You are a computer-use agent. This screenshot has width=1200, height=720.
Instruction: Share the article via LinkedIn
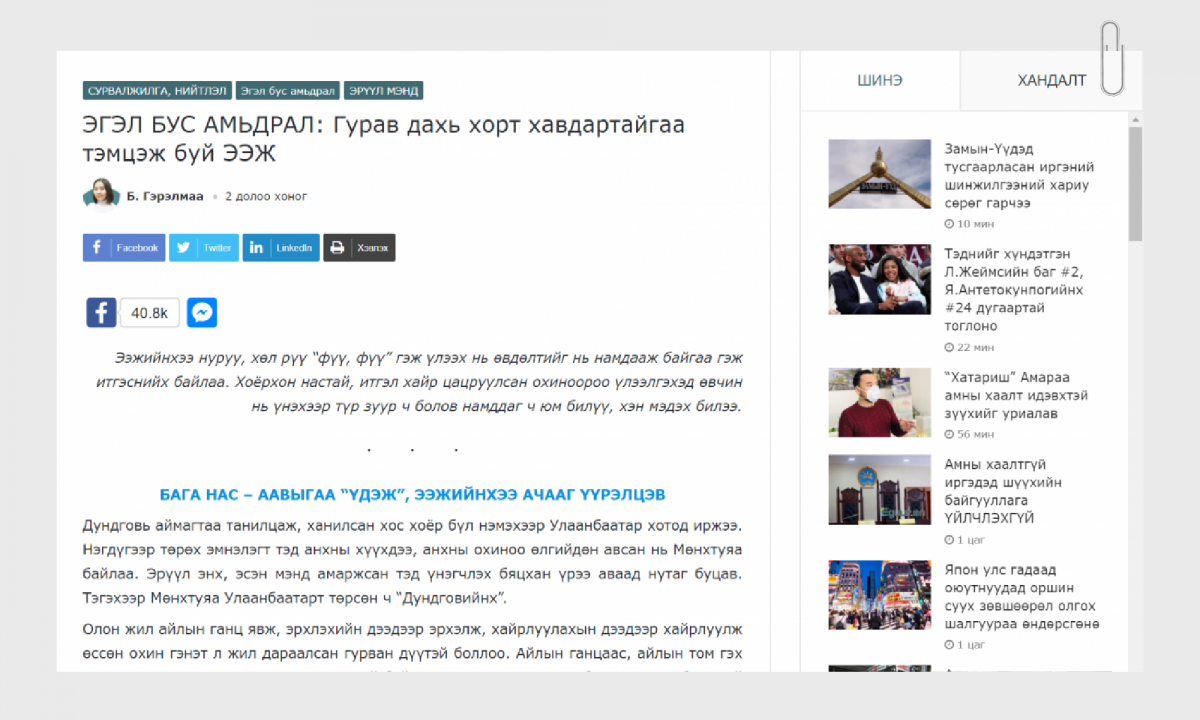tap(281, 248)
